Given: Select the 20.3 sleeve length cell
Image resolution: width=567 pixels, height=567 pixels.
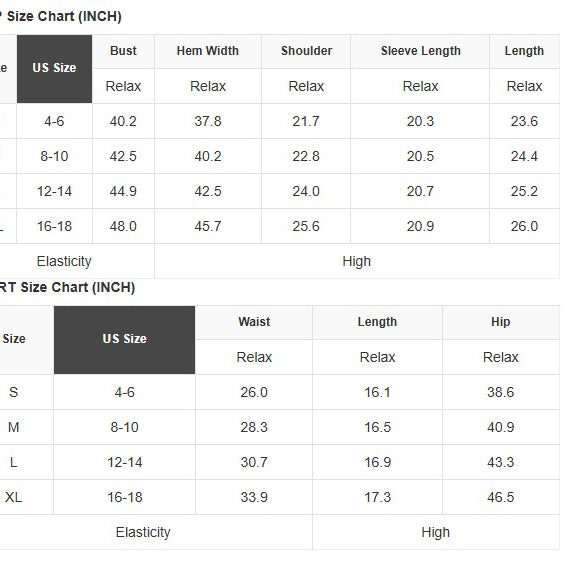Looking at the screenshot, I should pyautogui.click(x=420, y=121).
